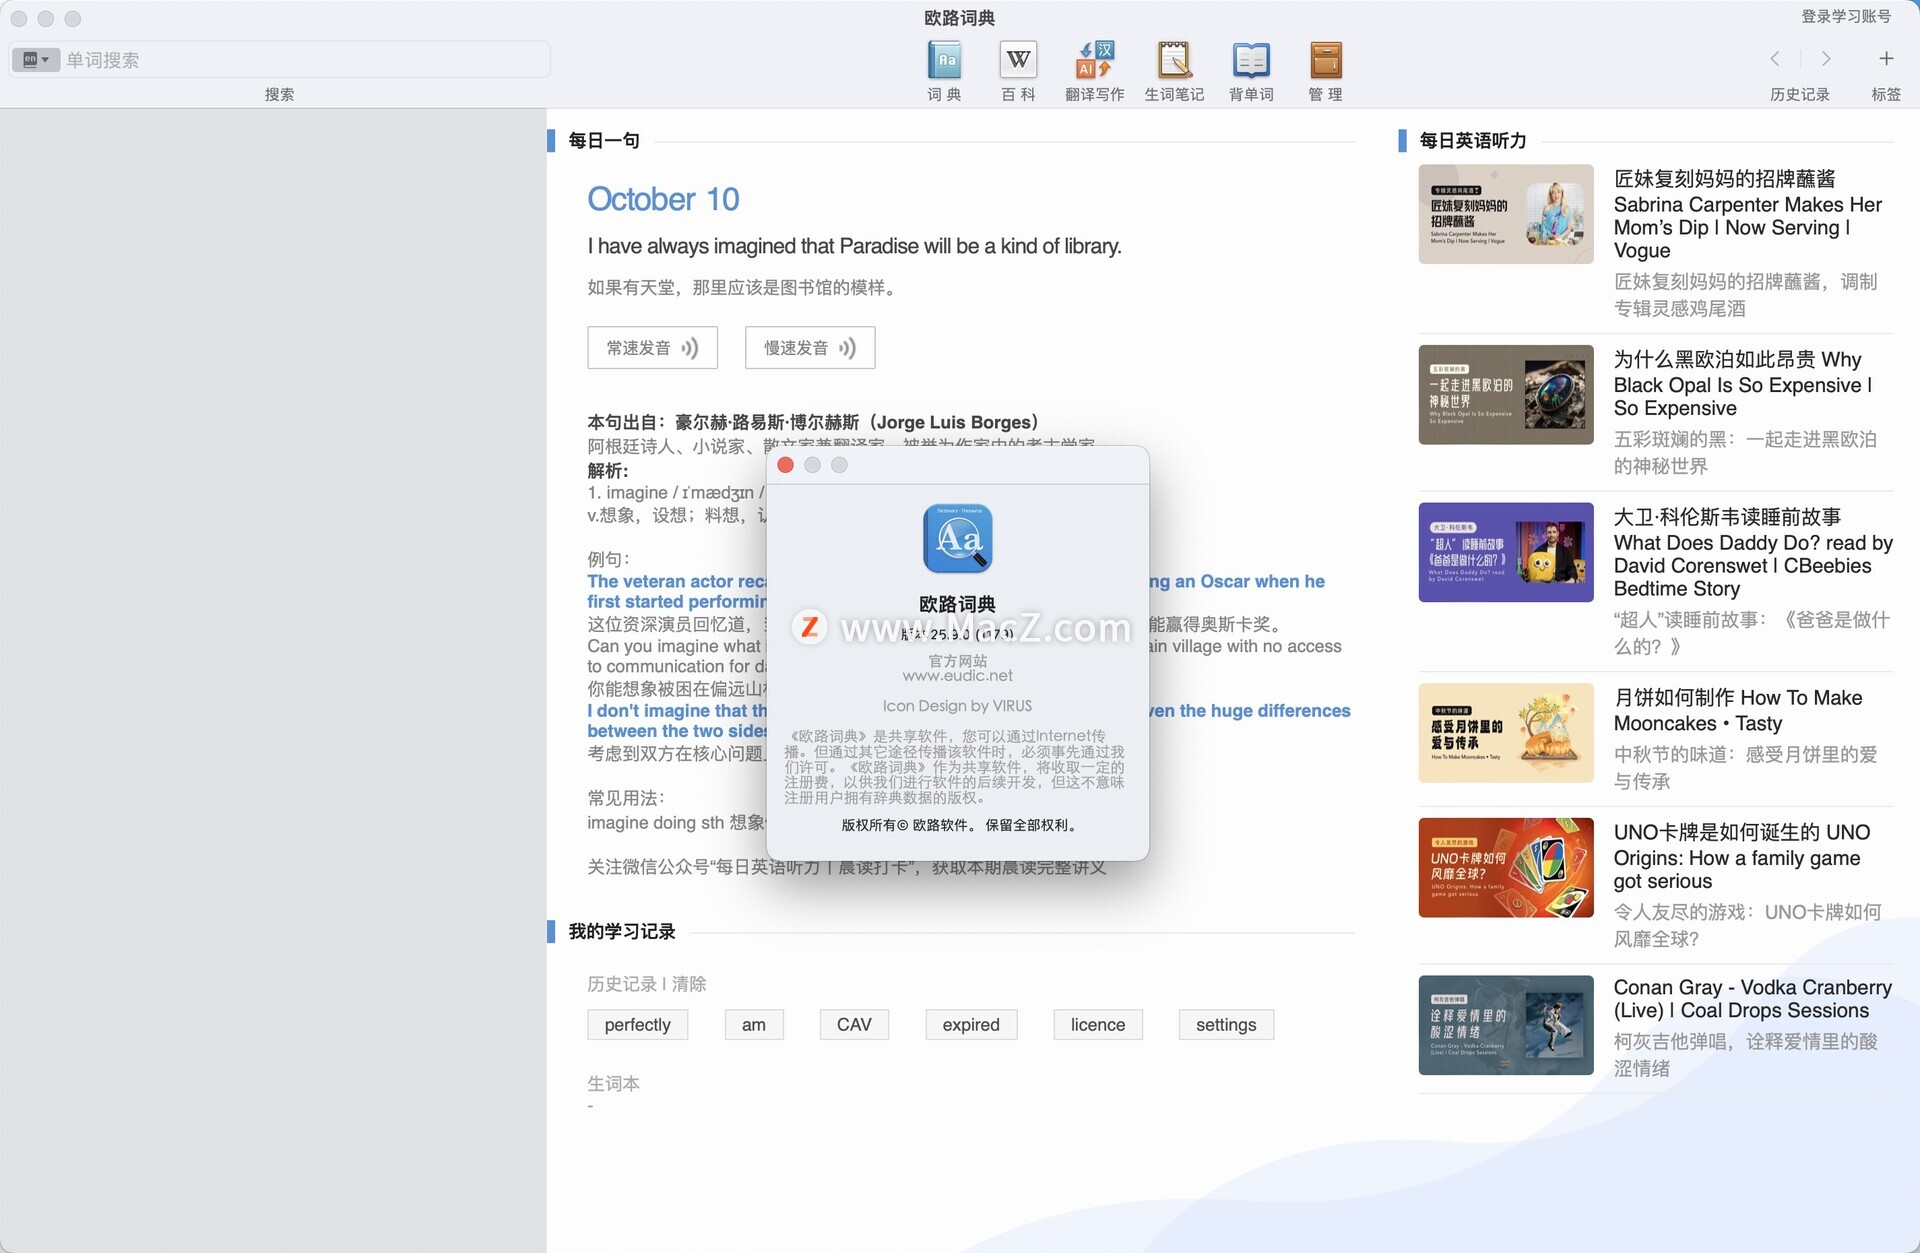The width and height of the screenshot is (1920, 1253).
Task: Close the 欧路词典 about dialog
Action: (x=786, y=465)
